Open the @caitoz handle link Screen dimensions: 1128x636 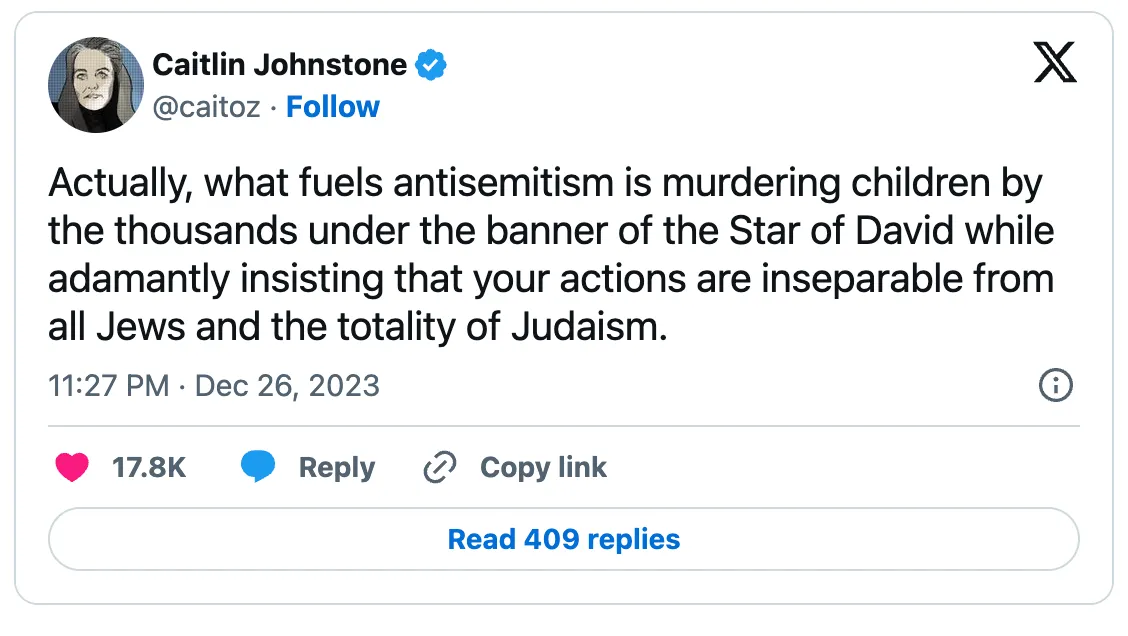tap(206, 107)
